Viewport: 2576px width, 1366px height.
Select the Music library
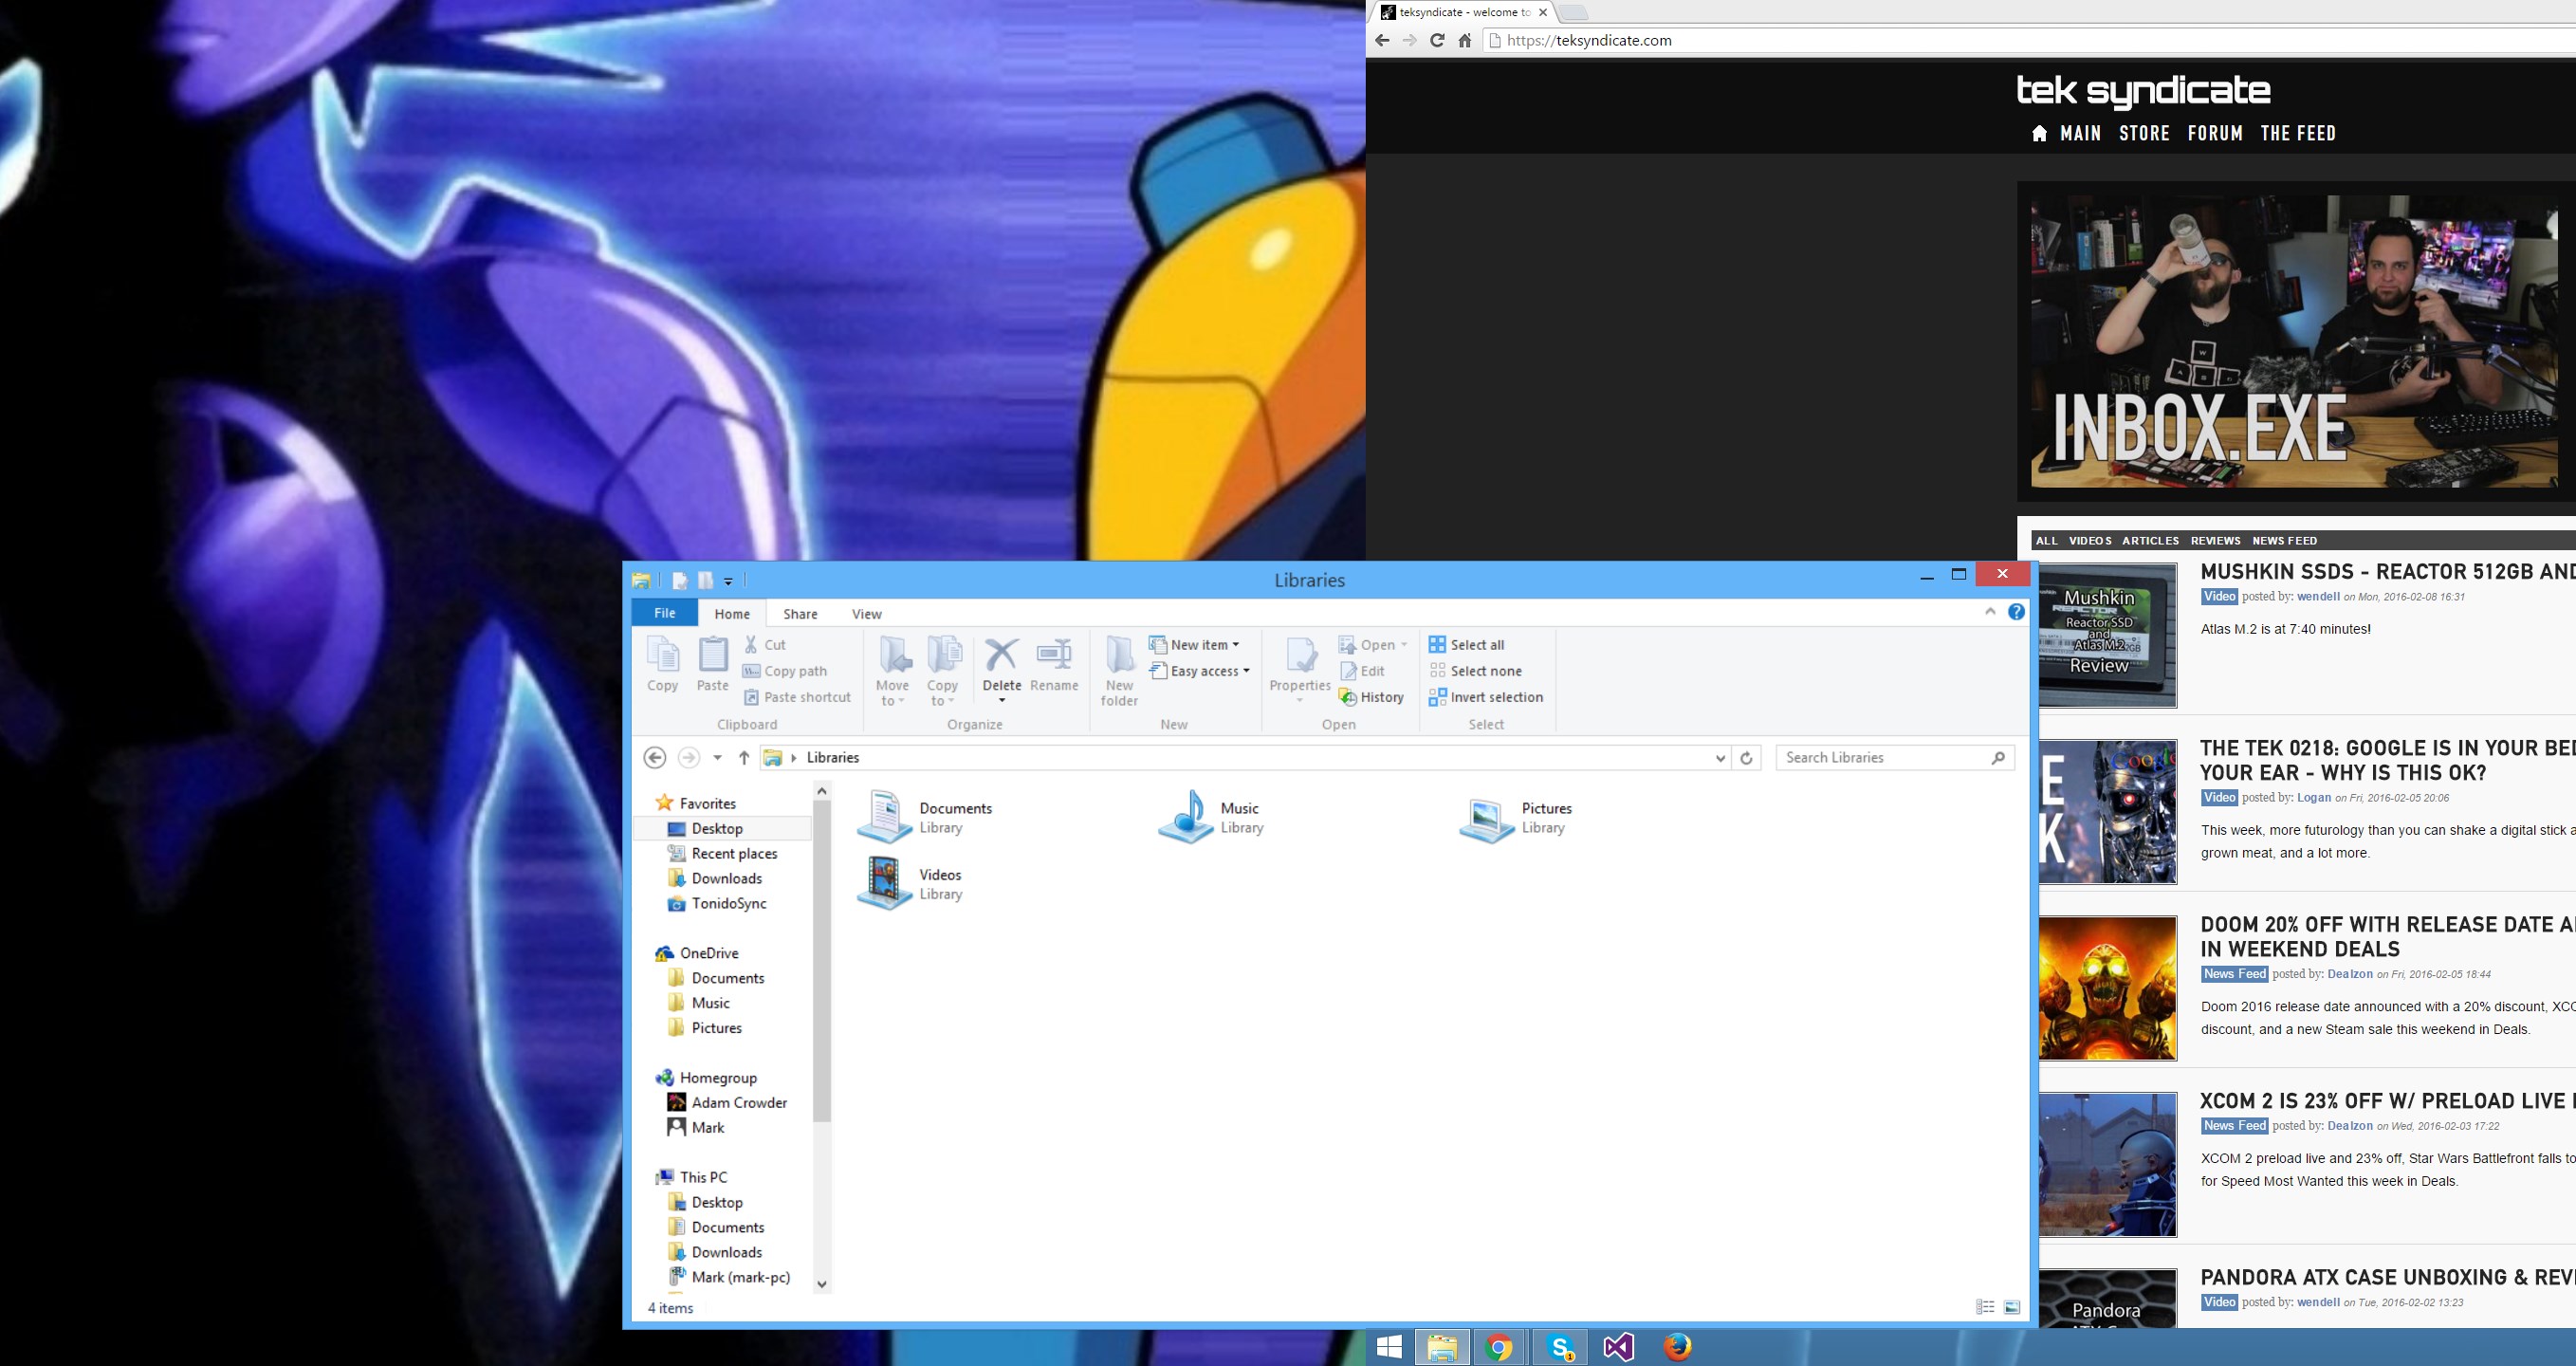click(x=1212, y=818)
